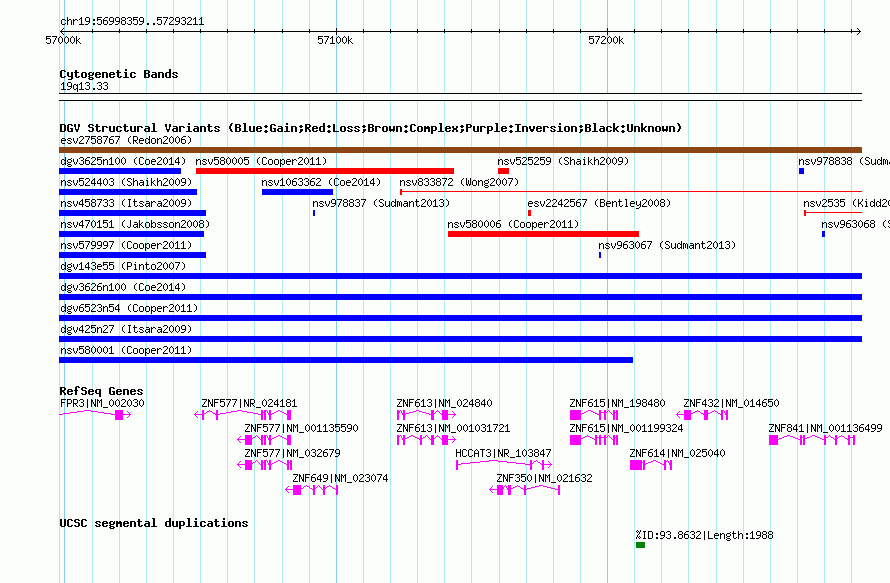Screen dimensions: 890x583
Task: Open the ZNF432|NM_014650 gene glyph
Action: pyautogui.click(x=702, y=415)
